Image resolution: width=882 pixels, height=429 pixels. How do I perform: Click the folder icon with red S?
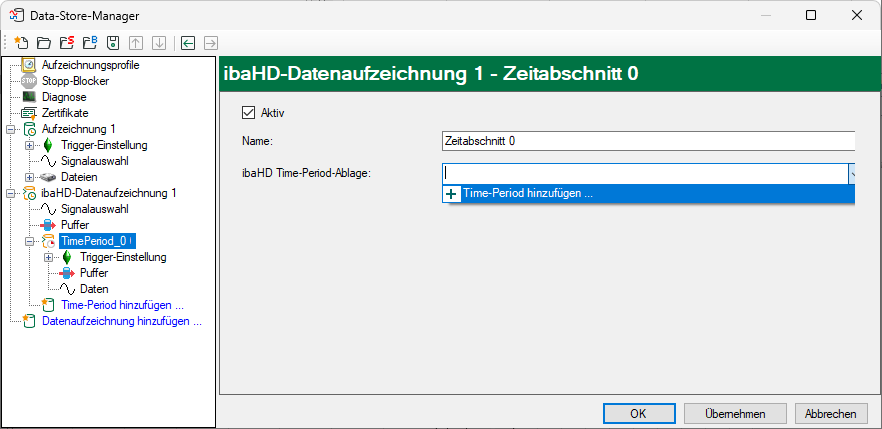click(66, 43)
